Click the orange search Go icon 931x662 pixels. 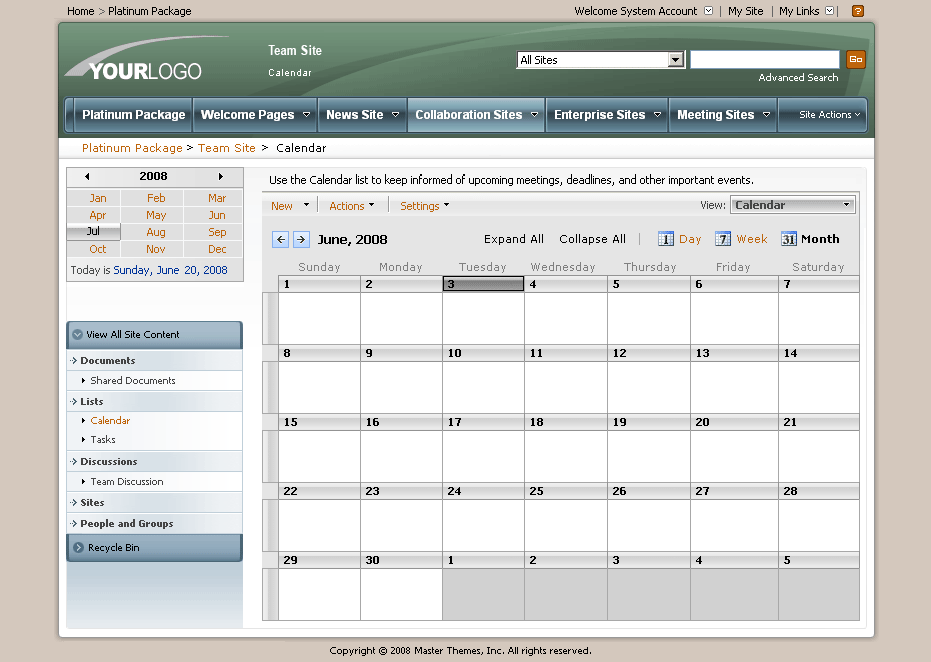[x=855, y=60]
